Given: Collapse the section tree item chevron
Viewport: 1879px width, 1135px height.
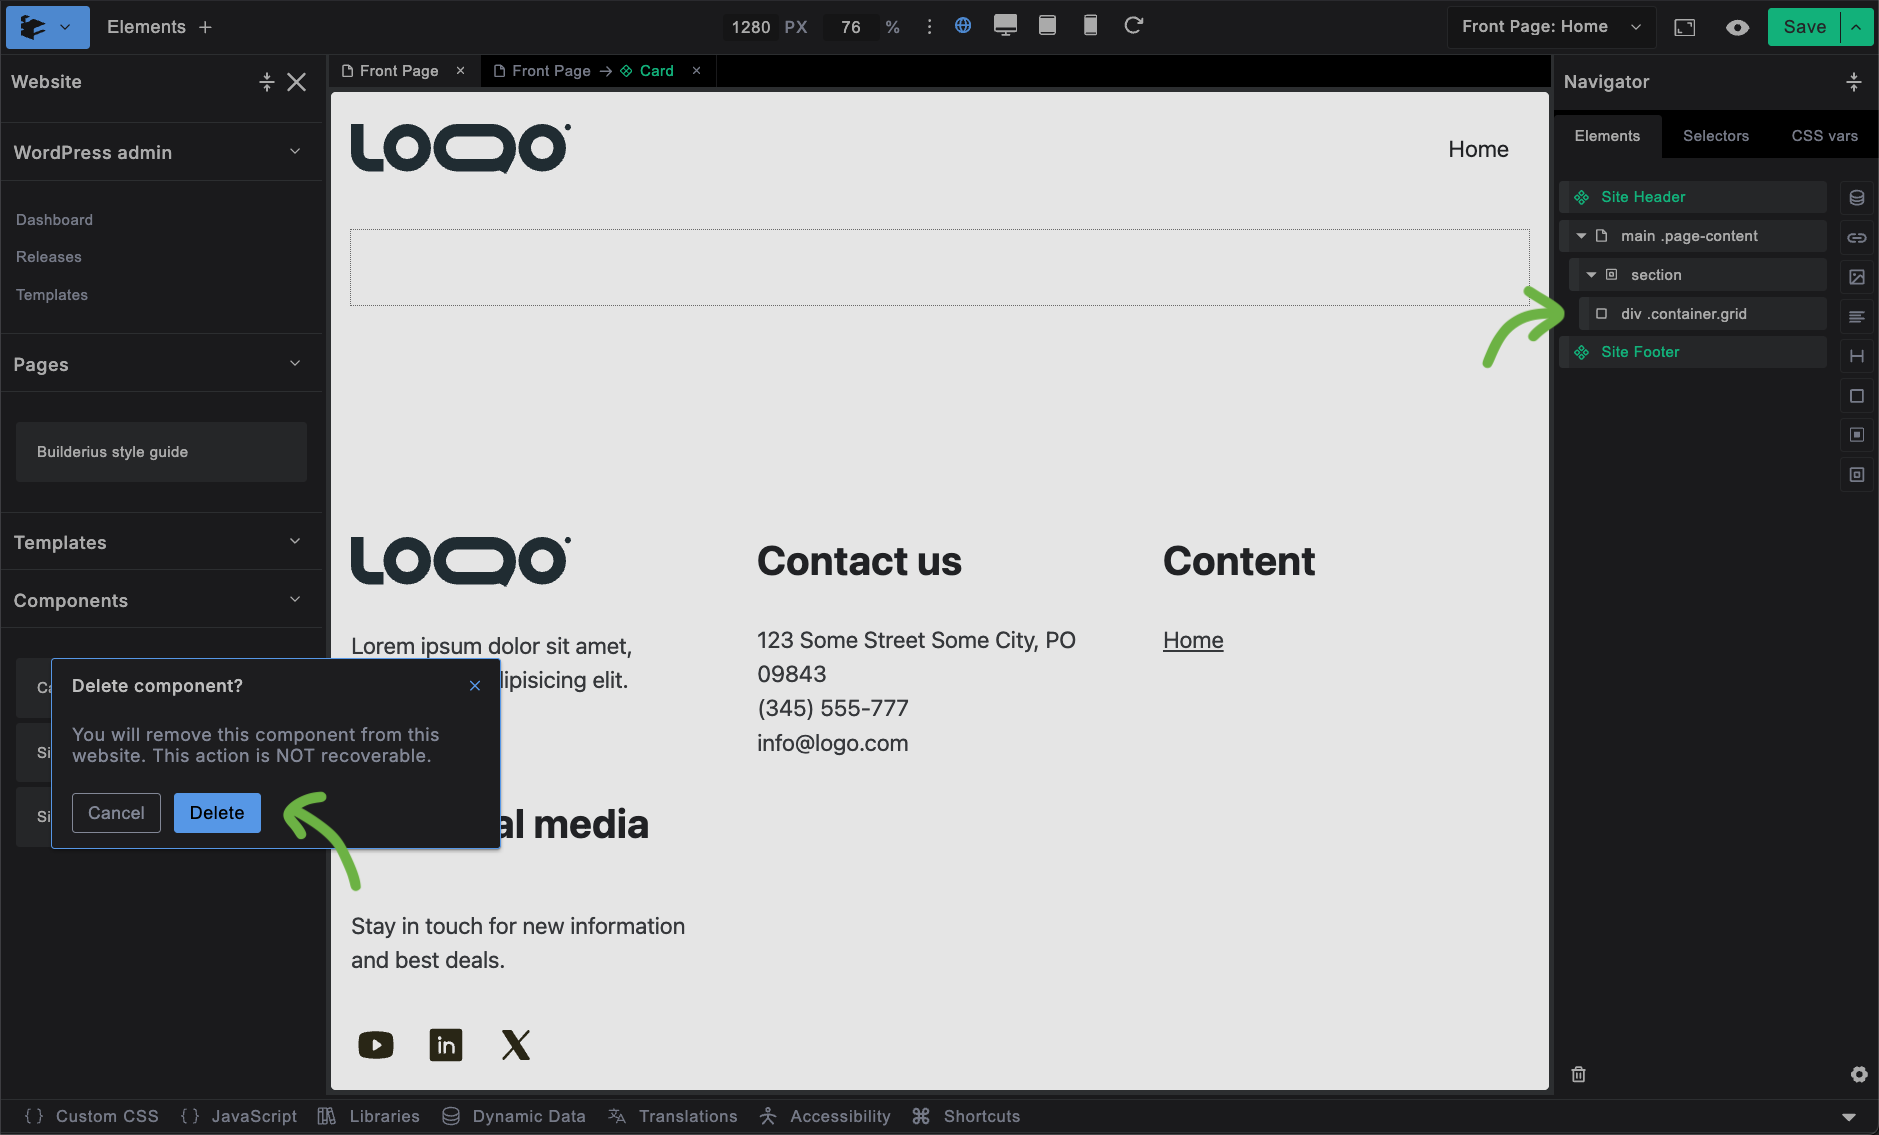Looking at the screenshot, I should (1592, 274).
